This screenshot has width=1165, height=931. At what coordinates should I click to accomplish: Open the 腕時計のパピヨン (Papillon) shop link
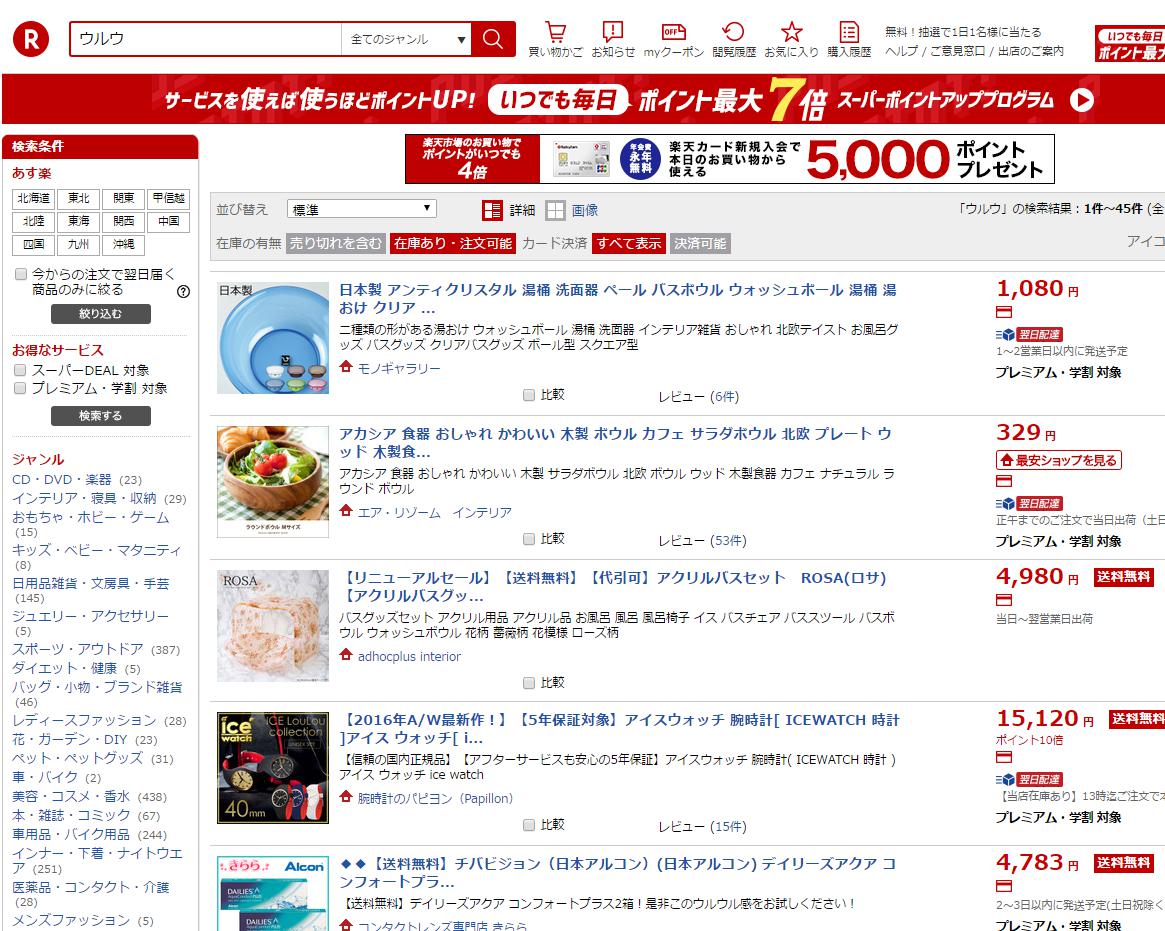[435, 798]
